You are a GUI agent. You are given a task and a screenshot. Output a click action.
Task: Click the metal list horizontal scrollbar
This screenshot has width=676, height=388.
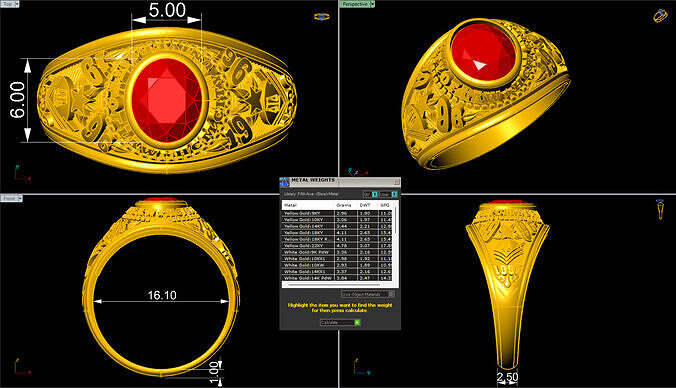pos(334,285)
